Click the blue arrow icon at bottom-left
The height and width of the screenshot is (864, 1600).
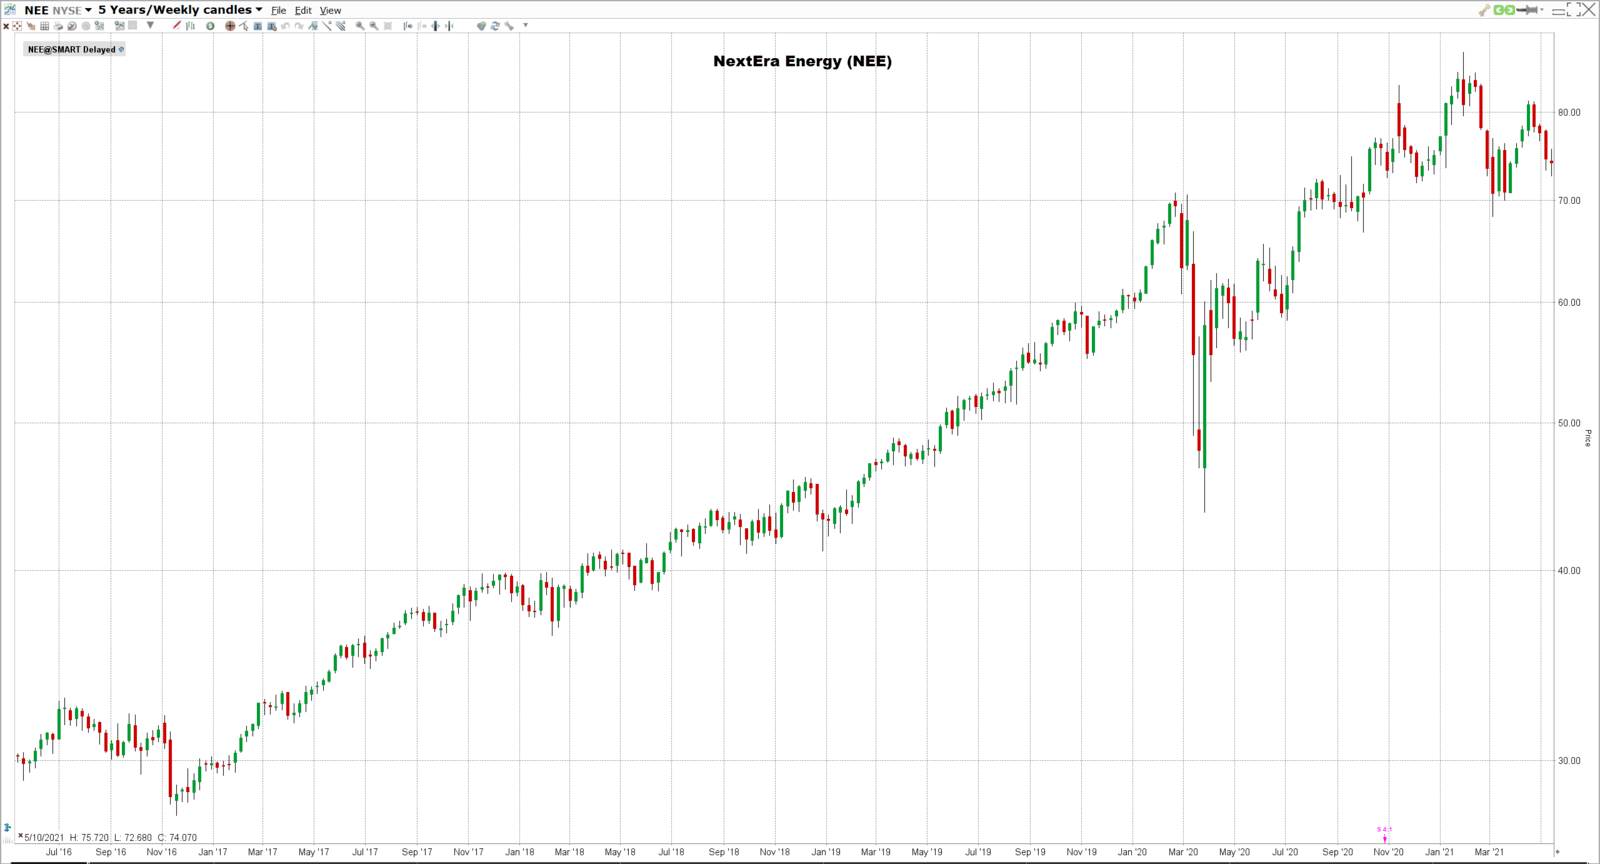point(8,827)
